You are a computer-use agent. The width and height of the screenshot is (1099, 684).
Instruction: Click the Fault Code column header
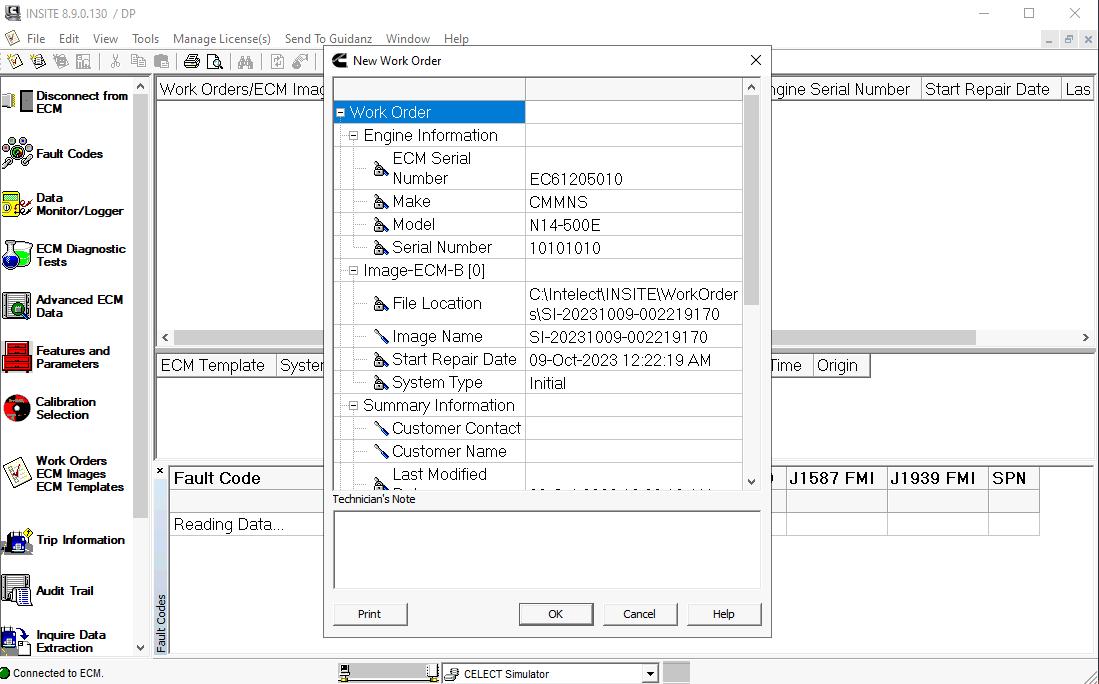coord(247,478)
